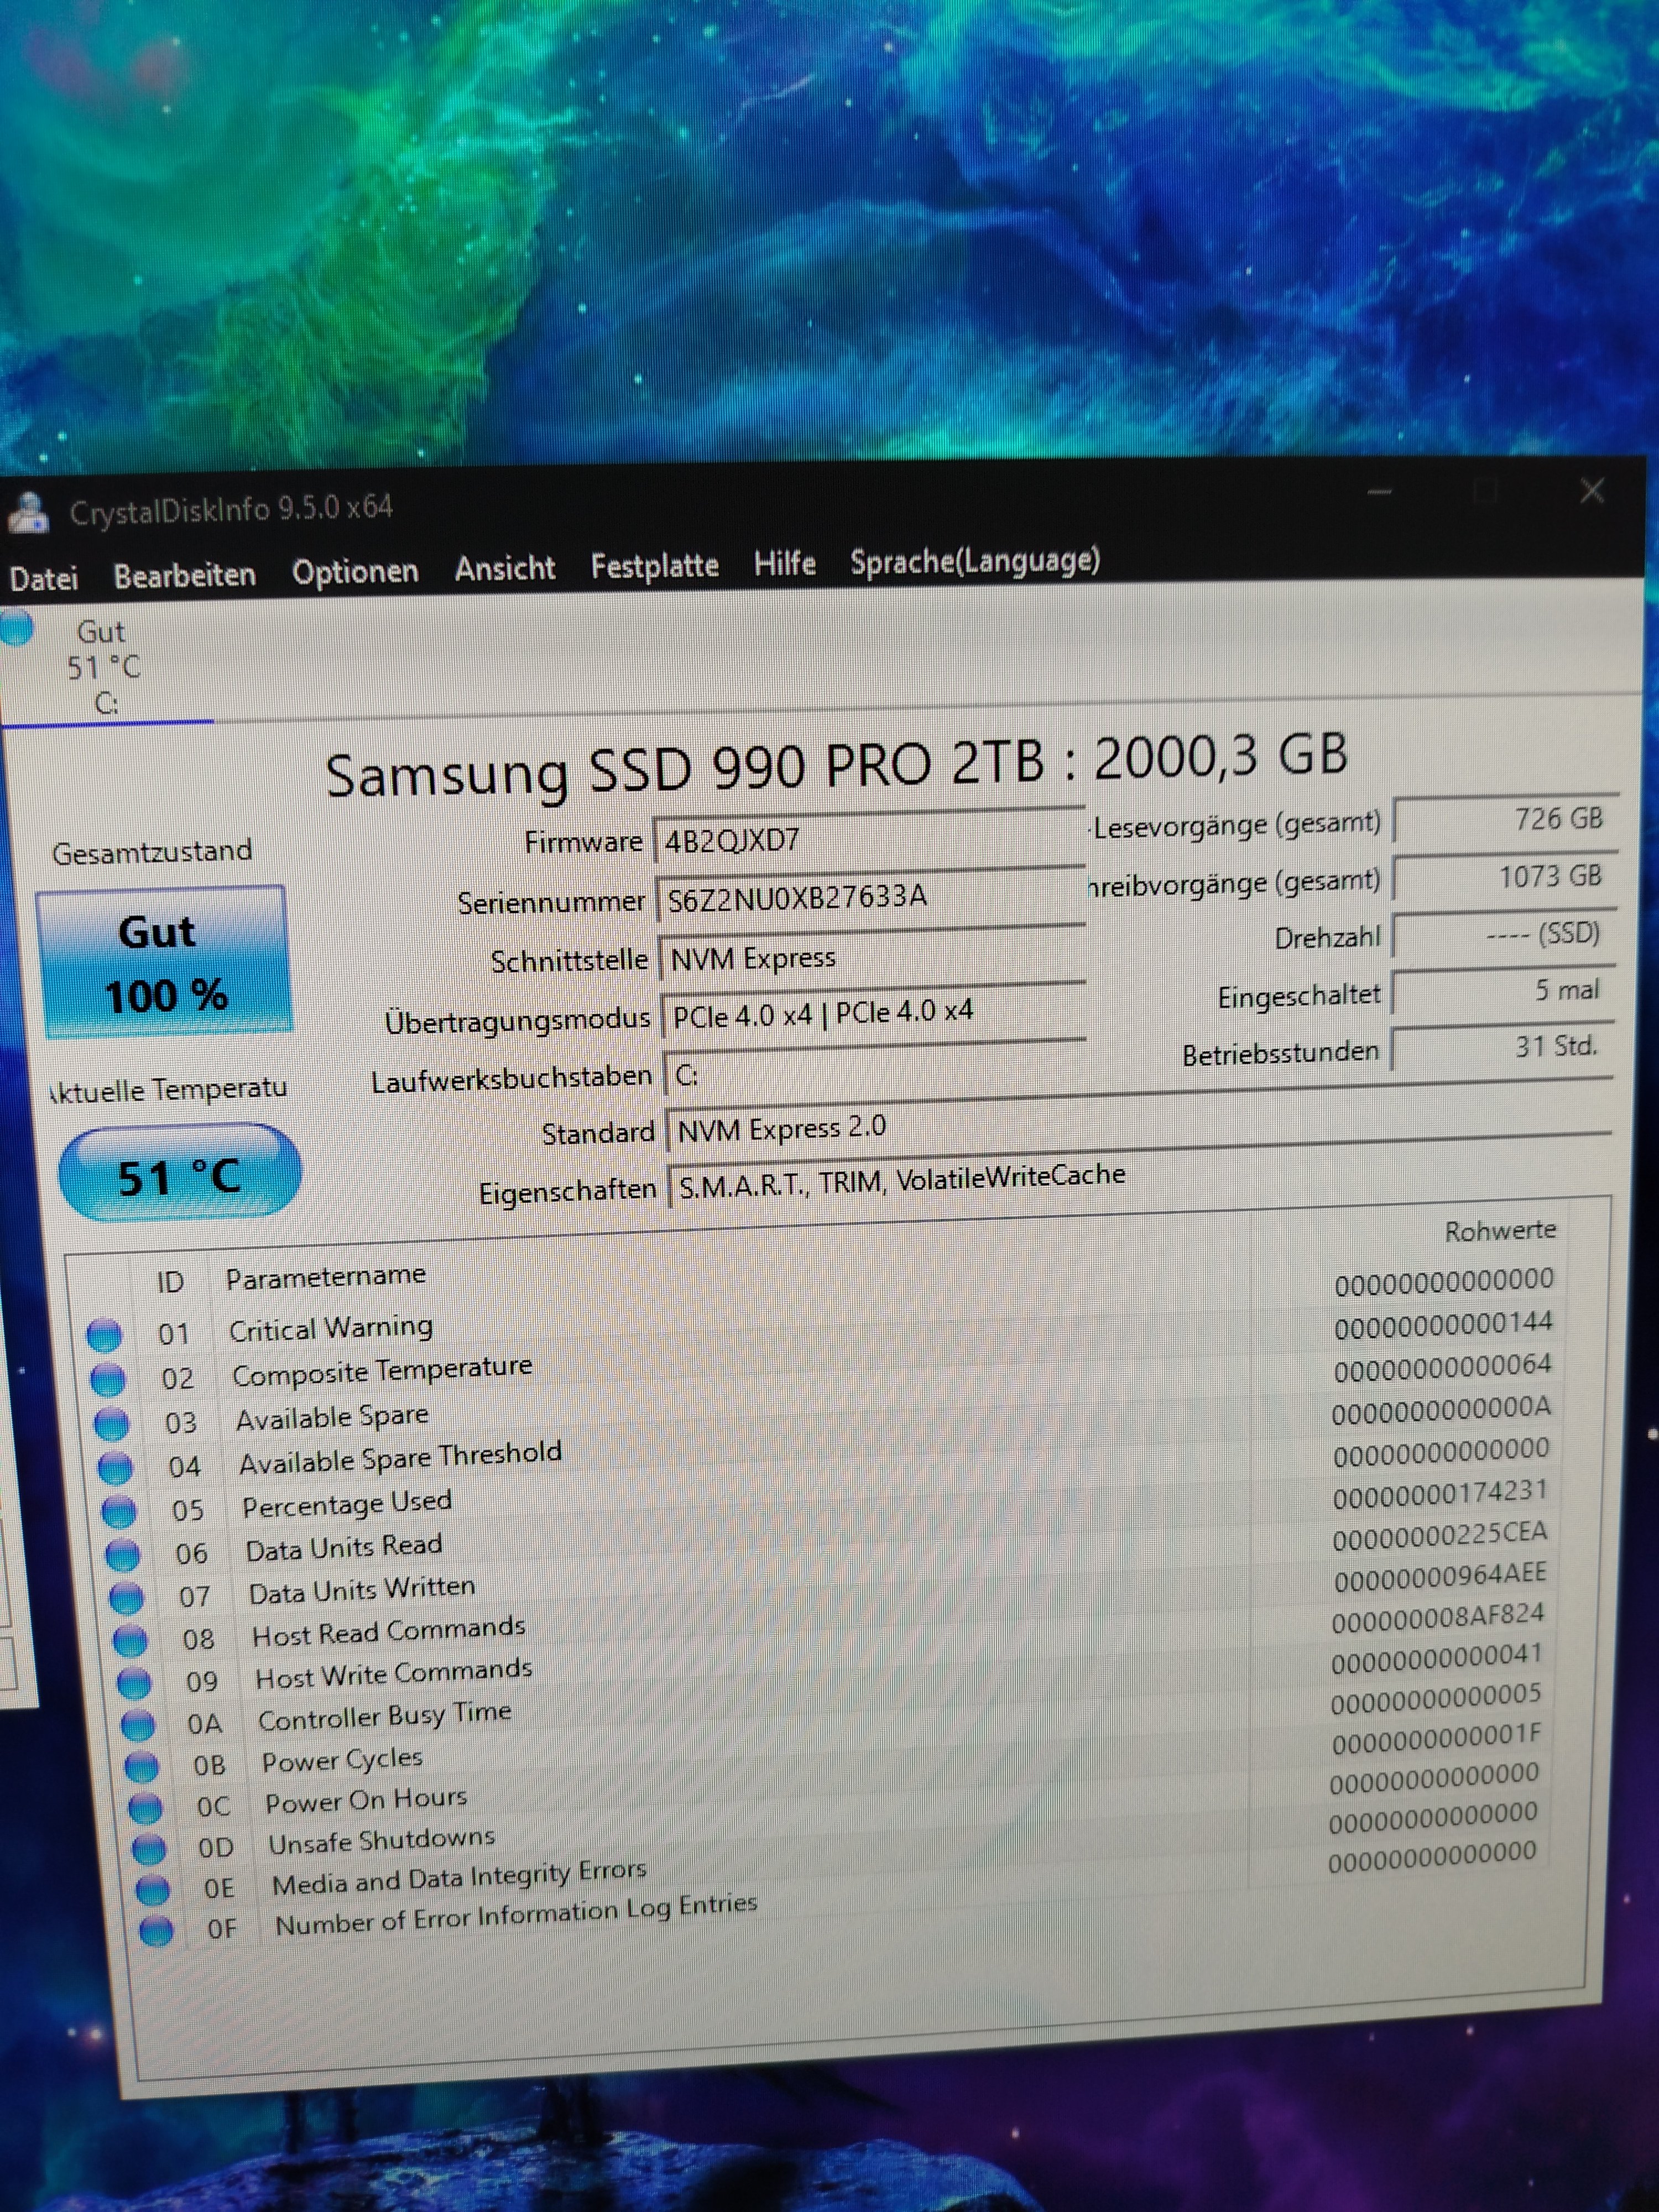Open the Sprache(Language) menu
1659x2212 pixels.
pyautogui.click(x=974, y=561)
